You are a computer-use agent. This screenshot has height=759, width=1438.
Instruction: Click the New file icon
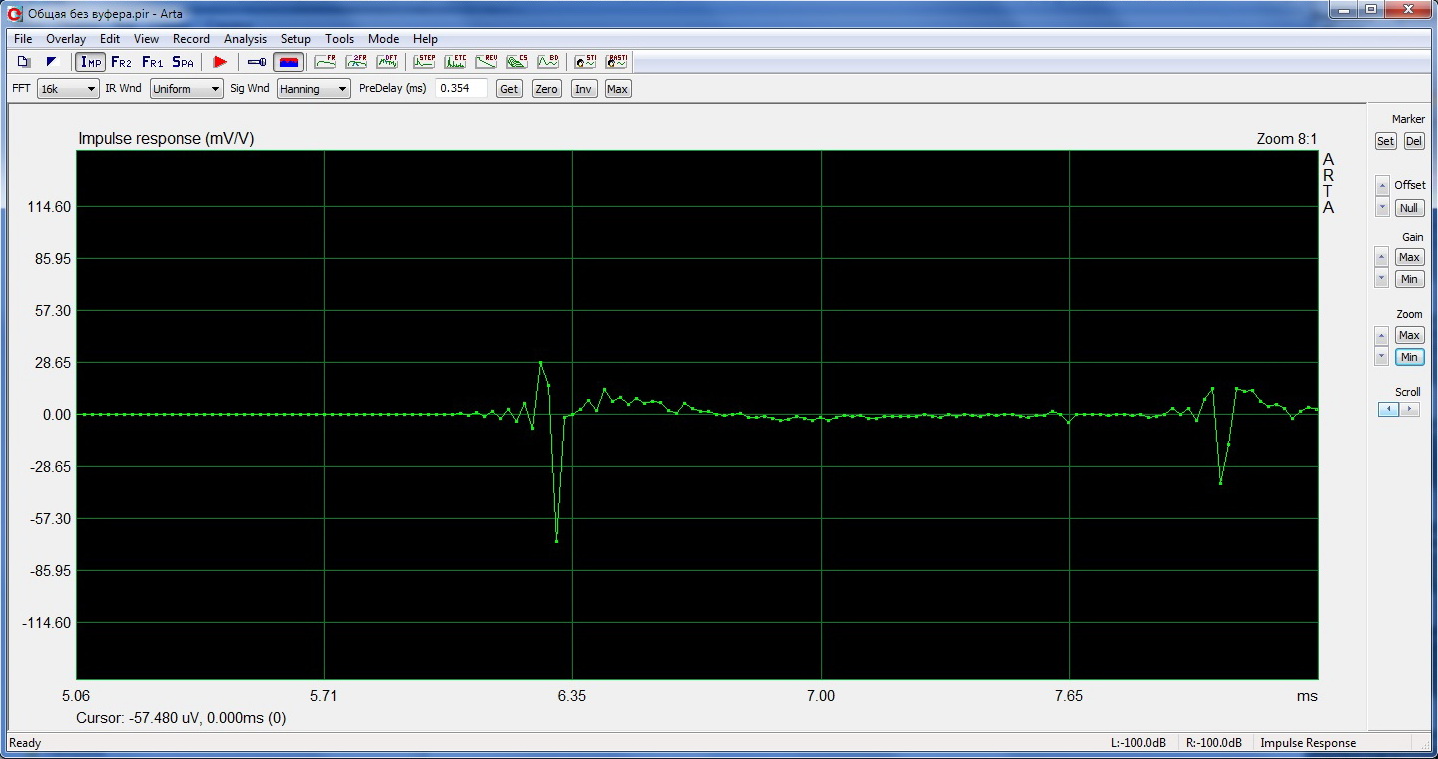coord(23,62)
